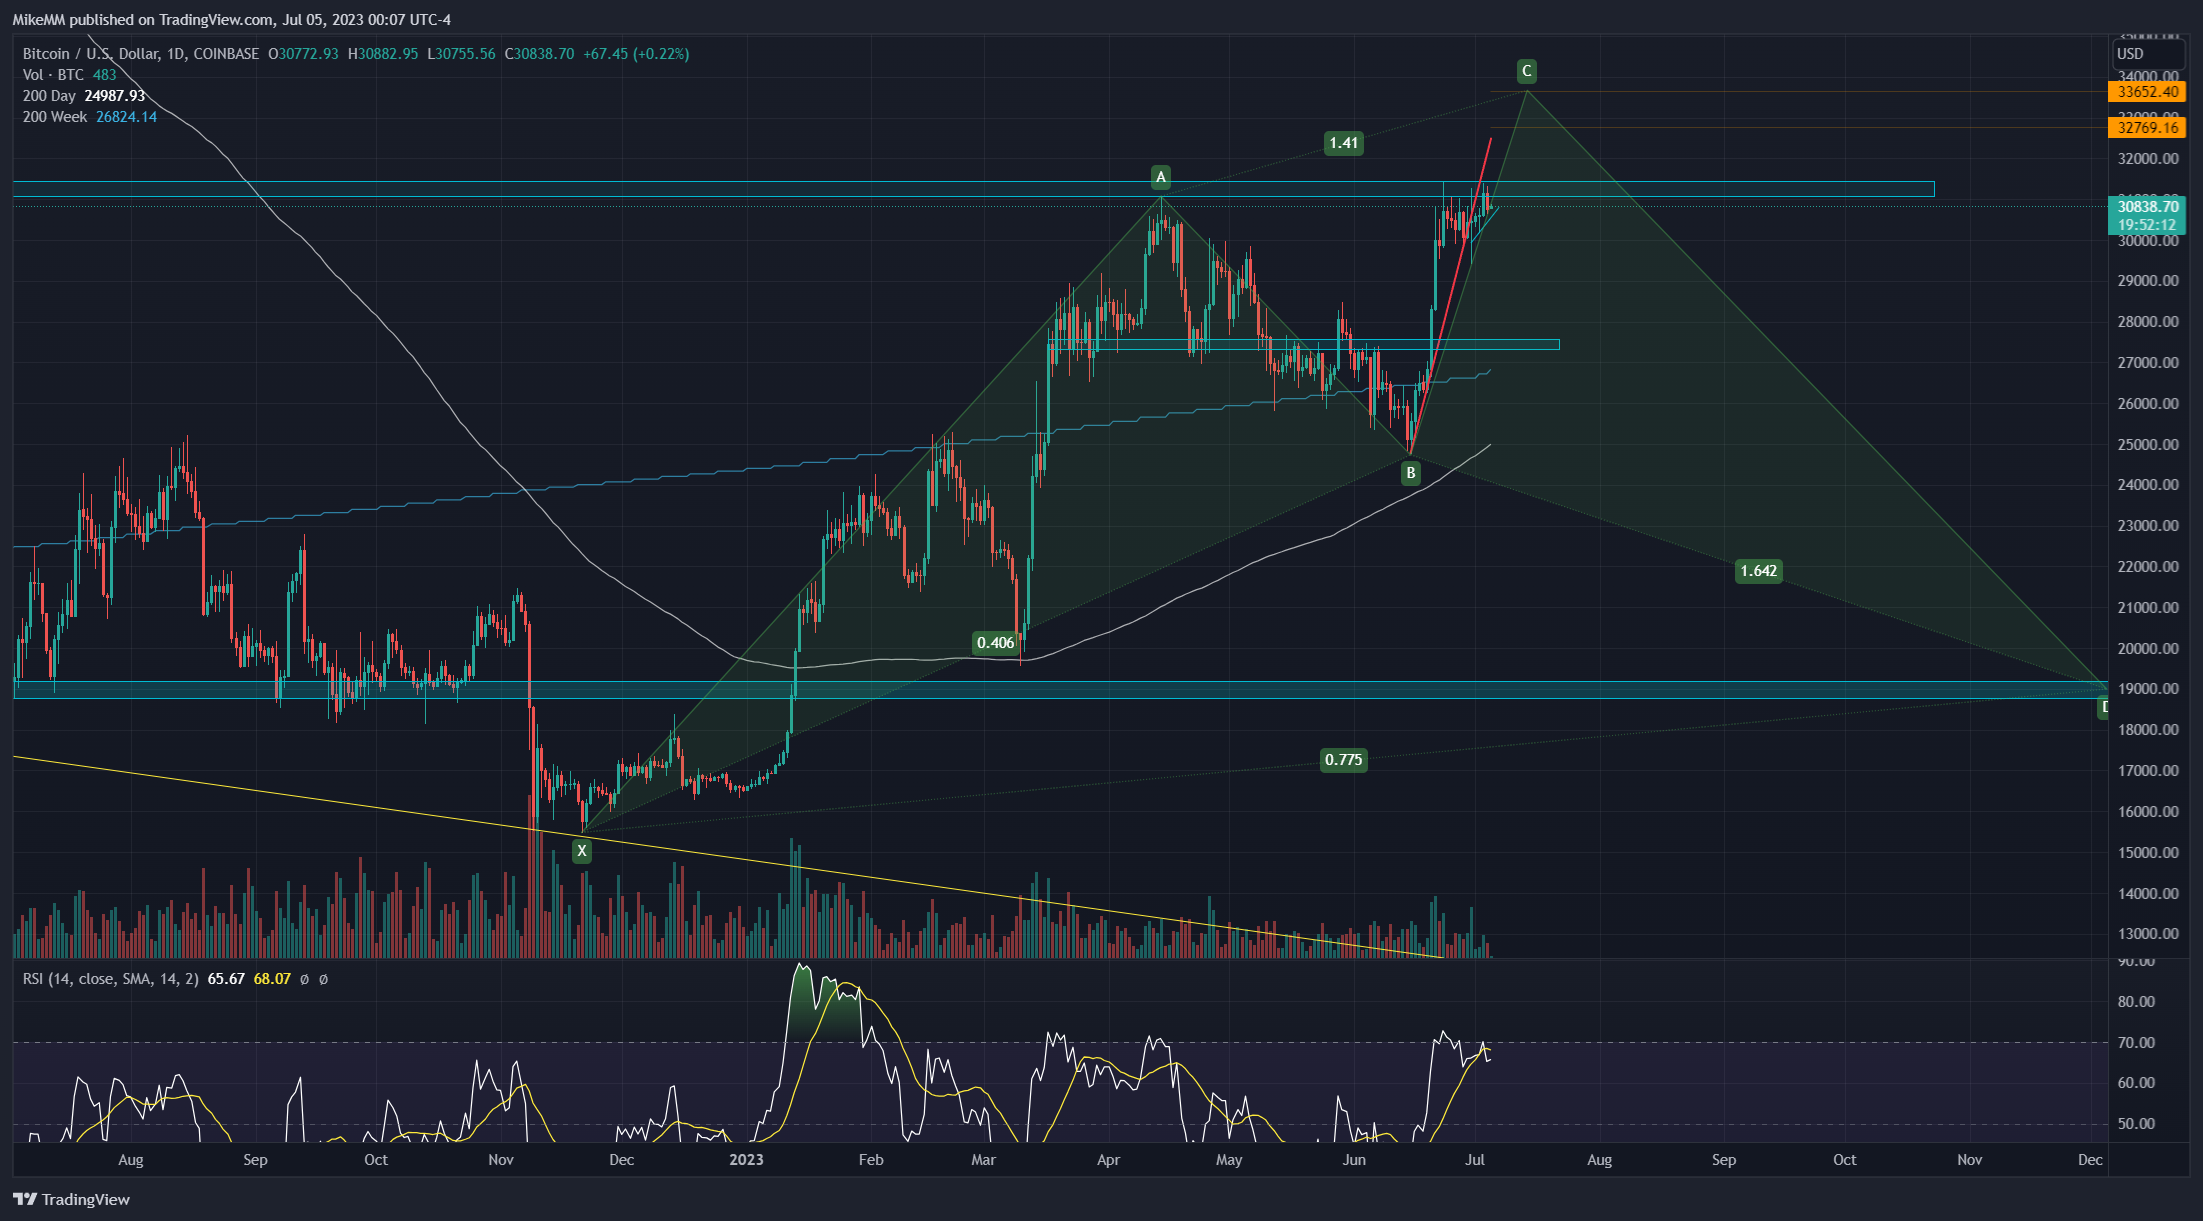
Task: Select the 1.642 ratio label
Action: [1759, 571]
